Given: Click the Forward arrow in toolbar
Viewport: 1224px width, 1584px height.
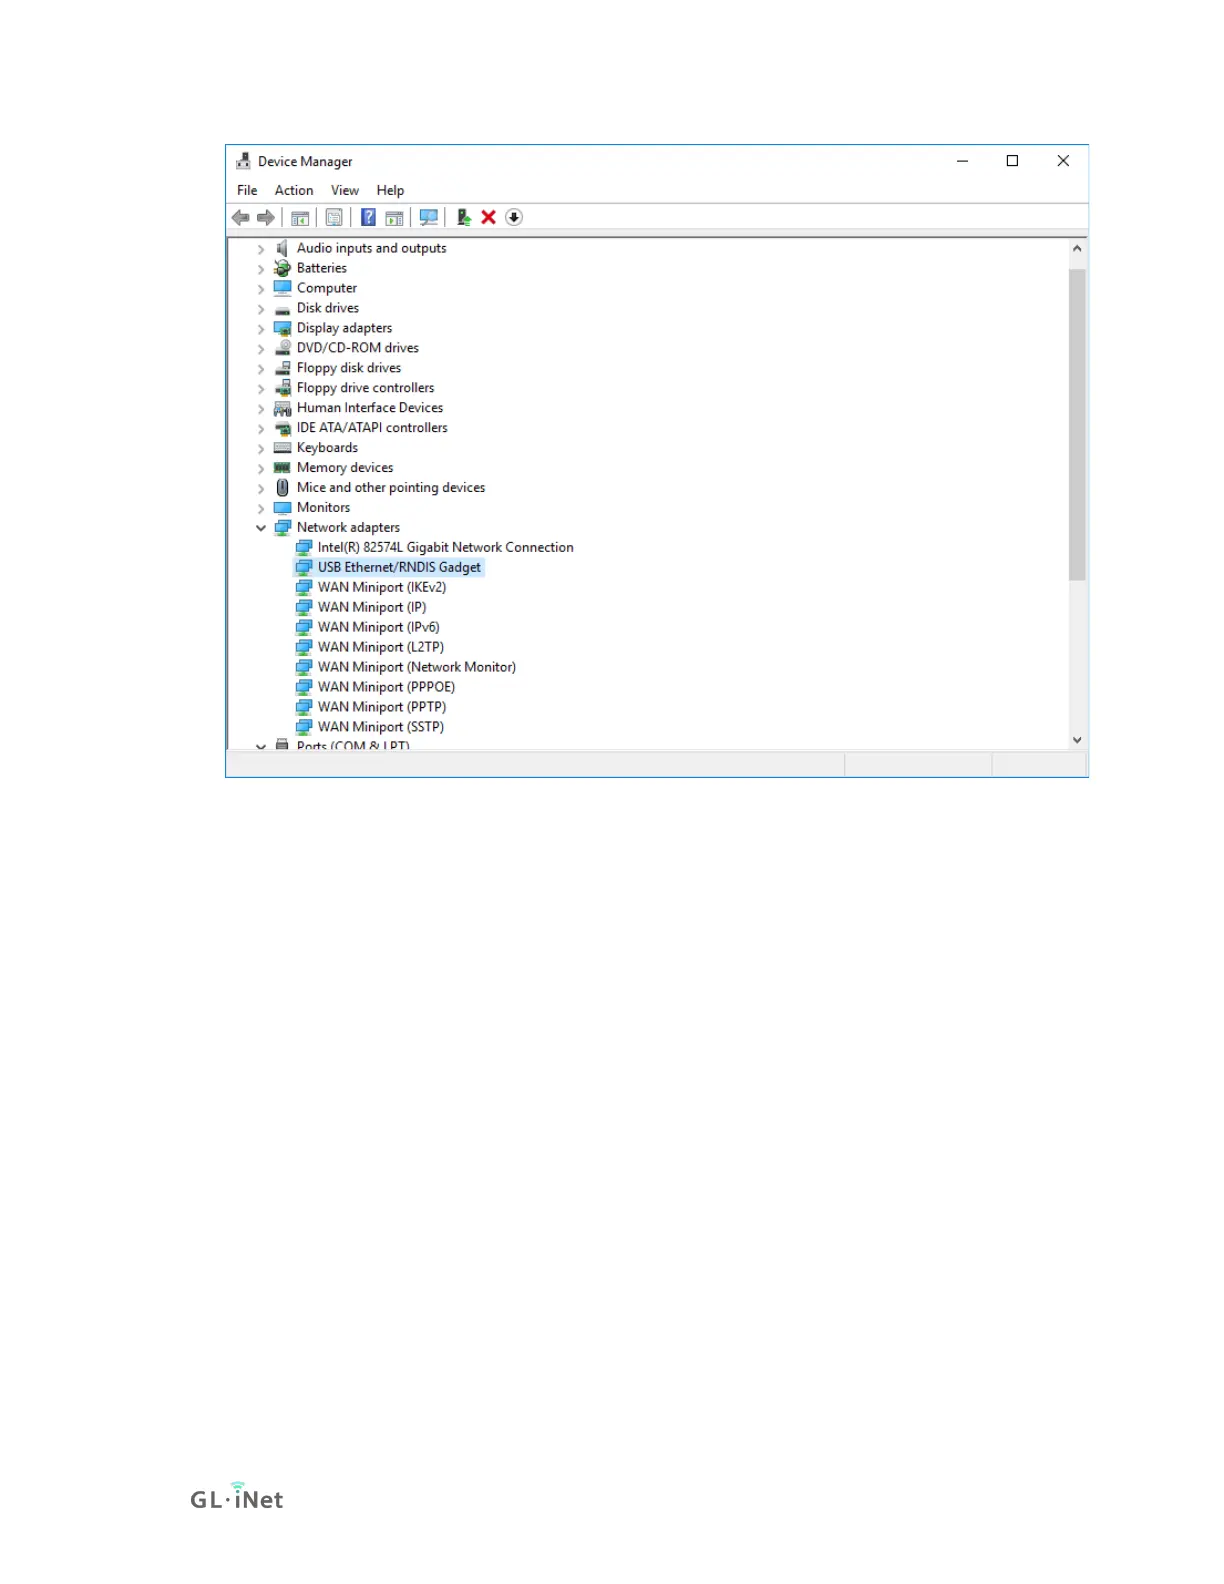Looking at the screenshot, I should pos(266,217).
